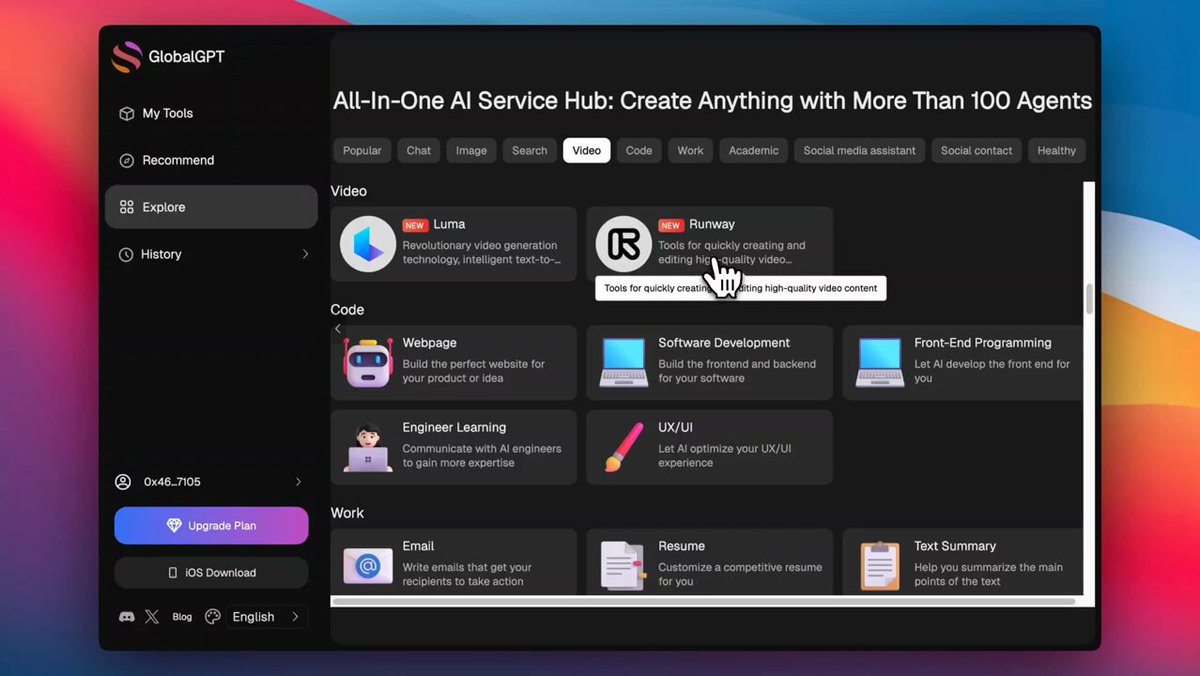The image size is (1200, 676).
Task: Click the Luma NEW badge
Action: pos(414,226)
